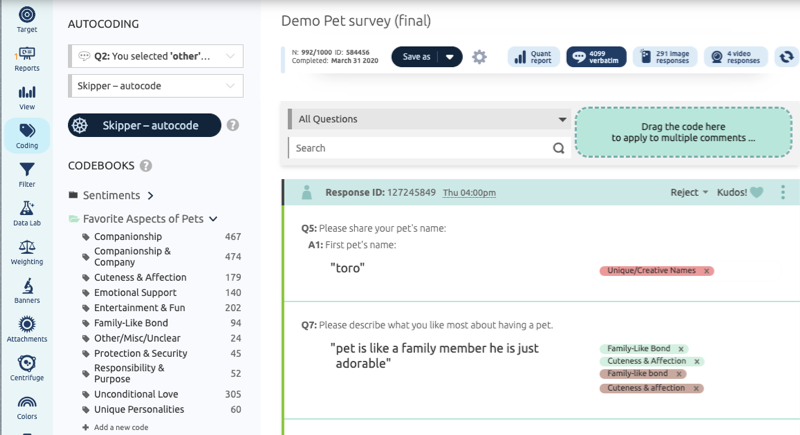Screen dimensions: 800x435
Task: Click the respondent person icon
Action: point(307,192)
